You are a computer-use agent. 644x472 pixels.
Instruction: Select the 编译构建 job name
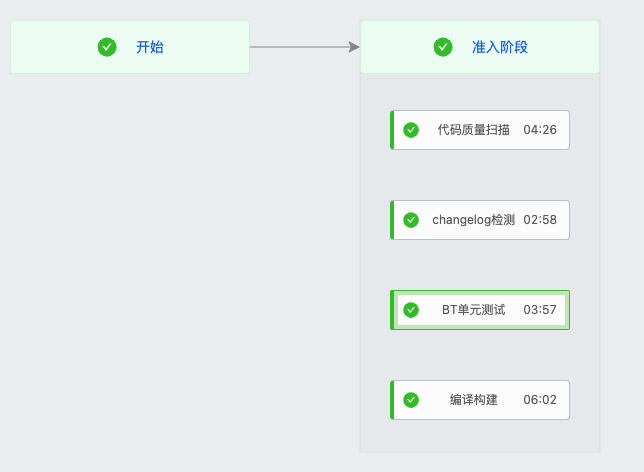474,400
